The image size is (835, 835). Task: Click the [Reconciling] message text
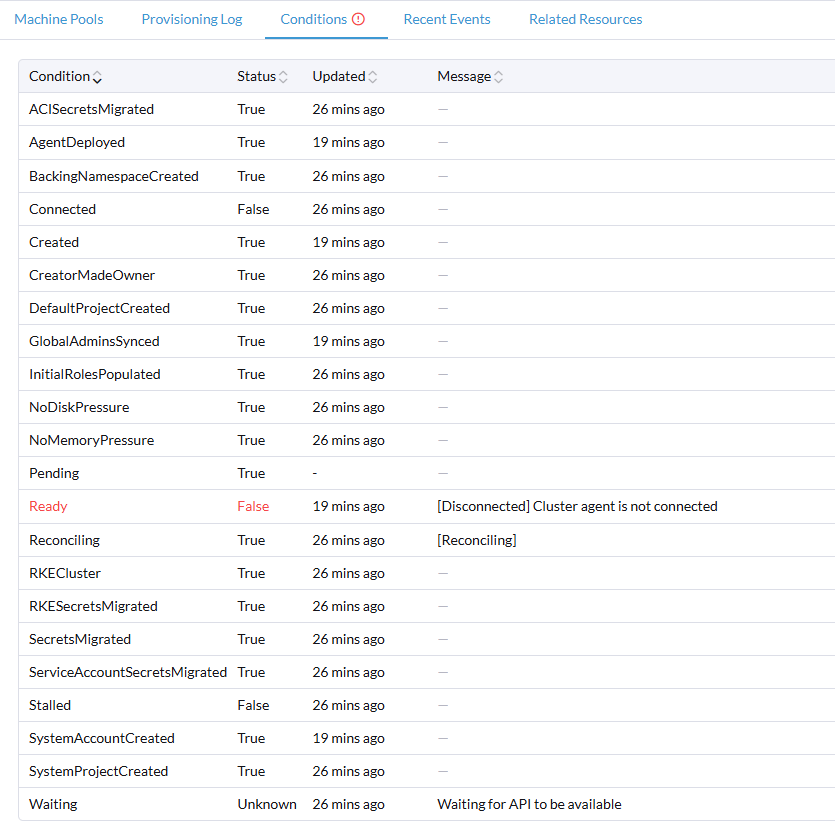click(477, 541)
